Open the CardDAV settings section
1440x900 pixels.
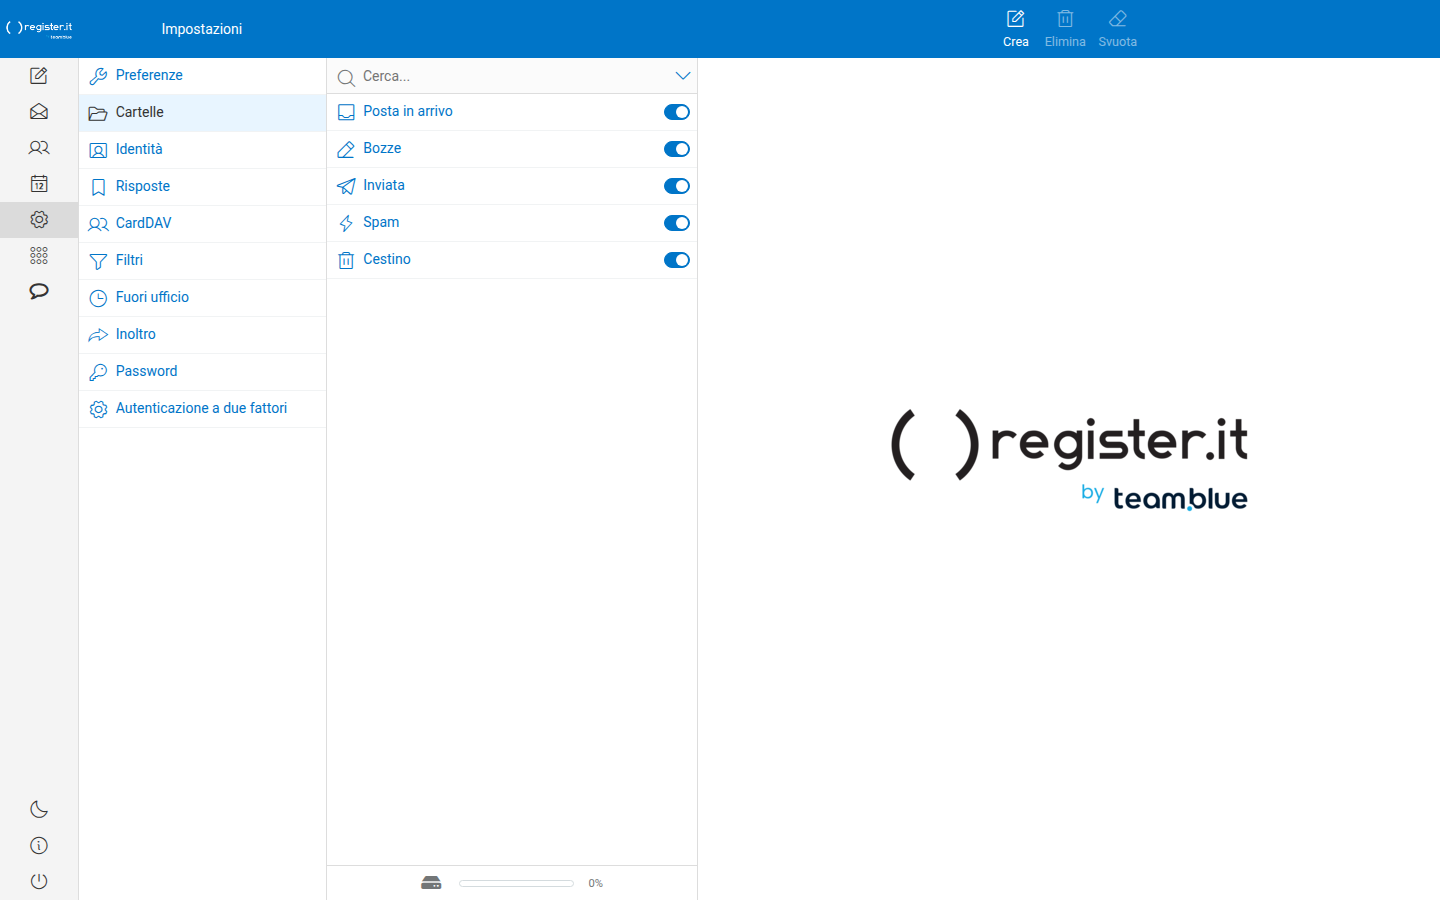coord(202,224)
